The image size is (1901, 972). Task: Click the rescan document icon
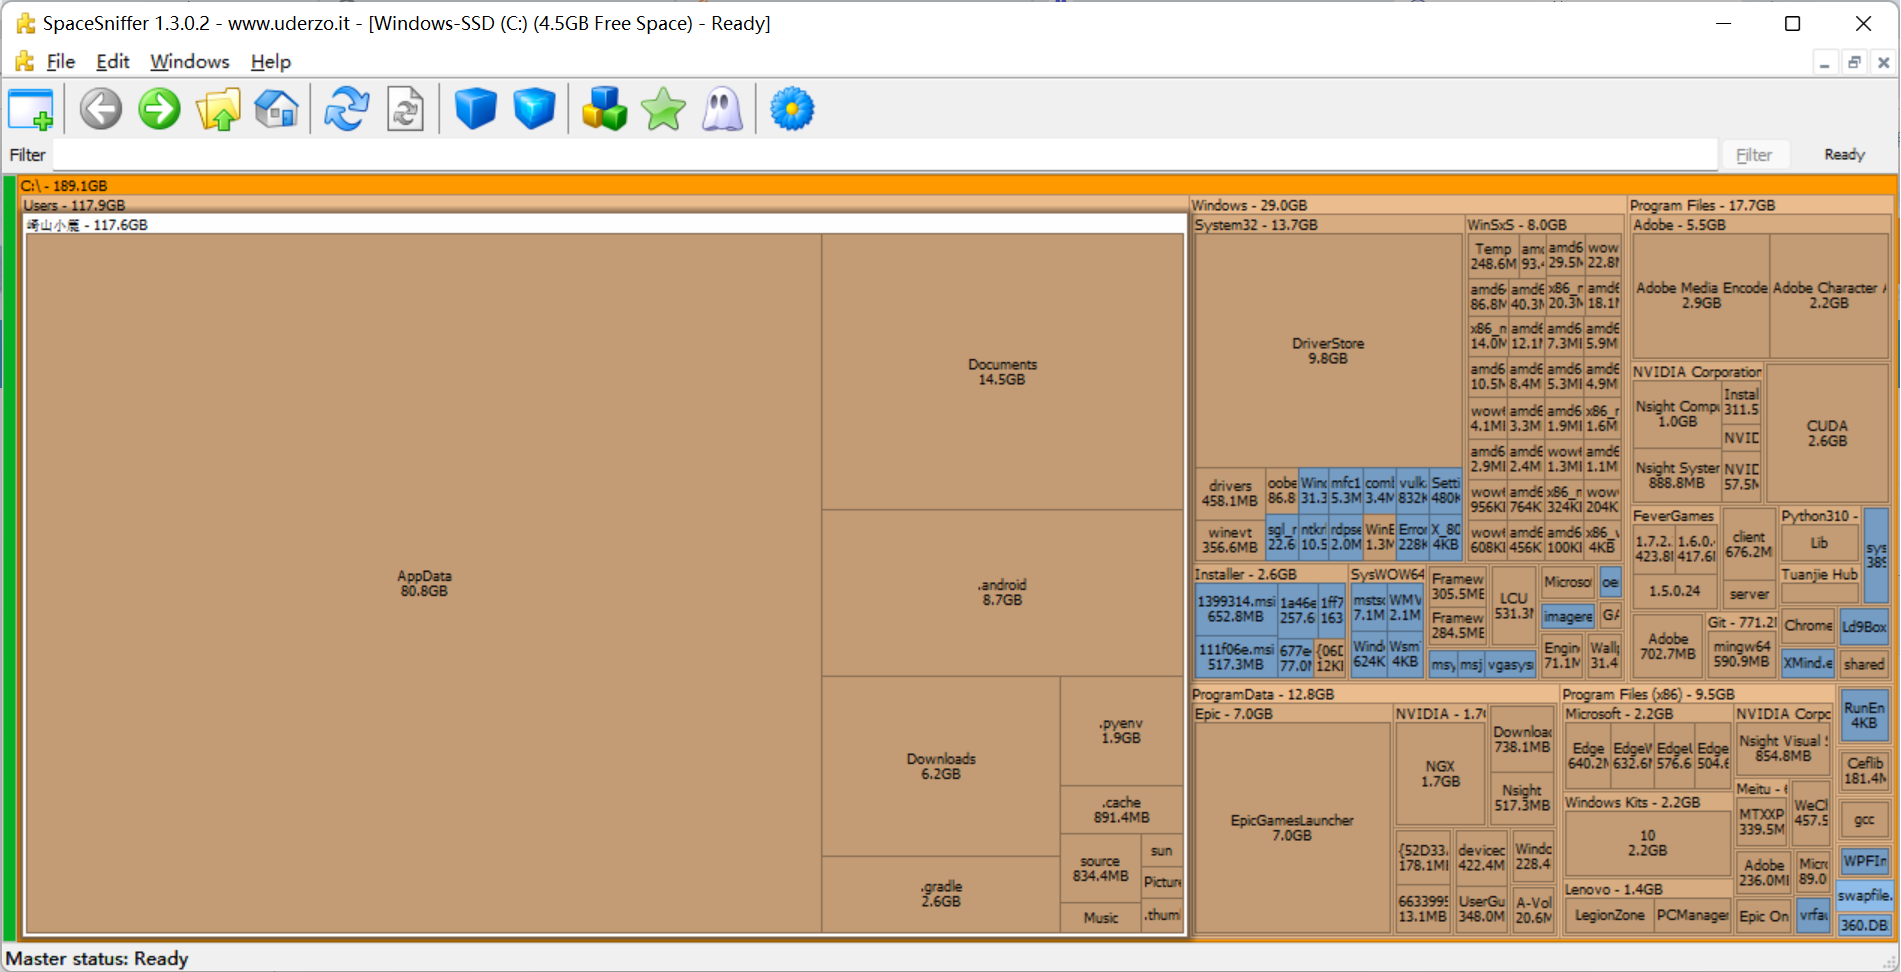[x=405, y=109]
